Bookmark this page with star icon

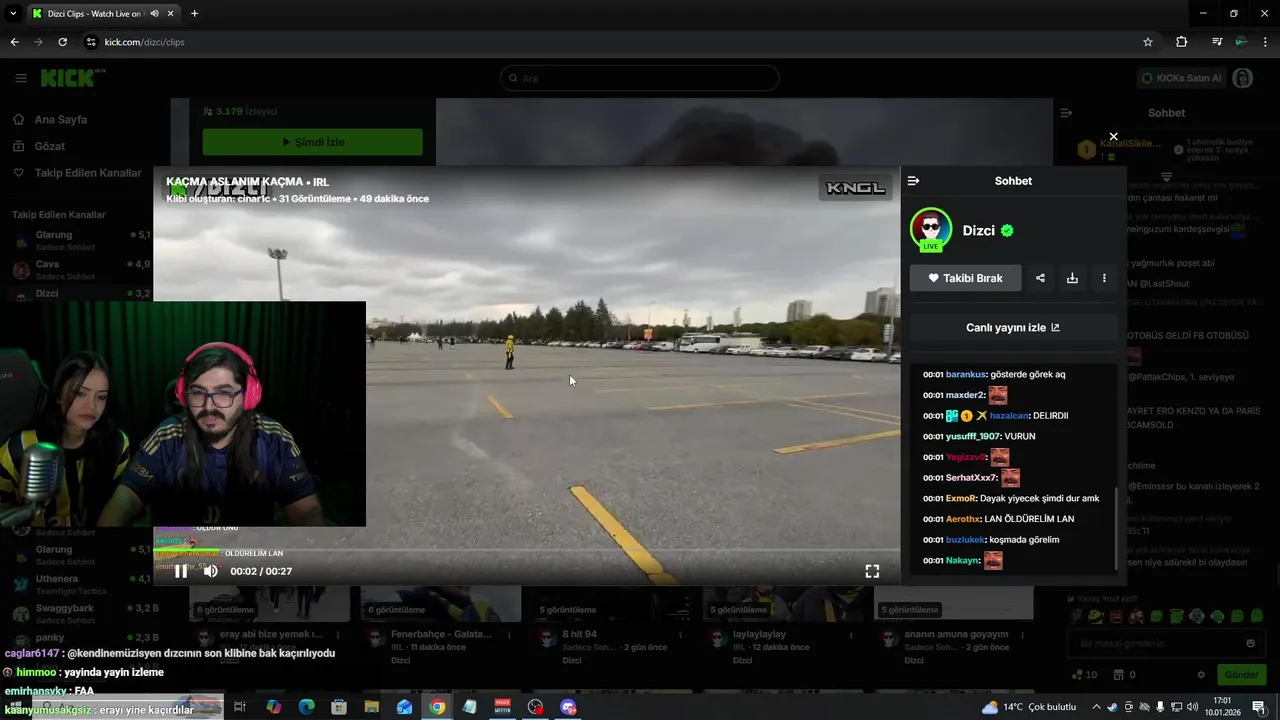(1148, 42)
